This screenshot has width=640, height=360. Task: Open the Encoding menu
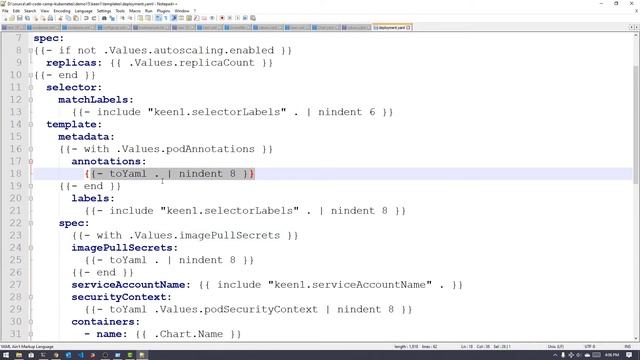point(62,11)
